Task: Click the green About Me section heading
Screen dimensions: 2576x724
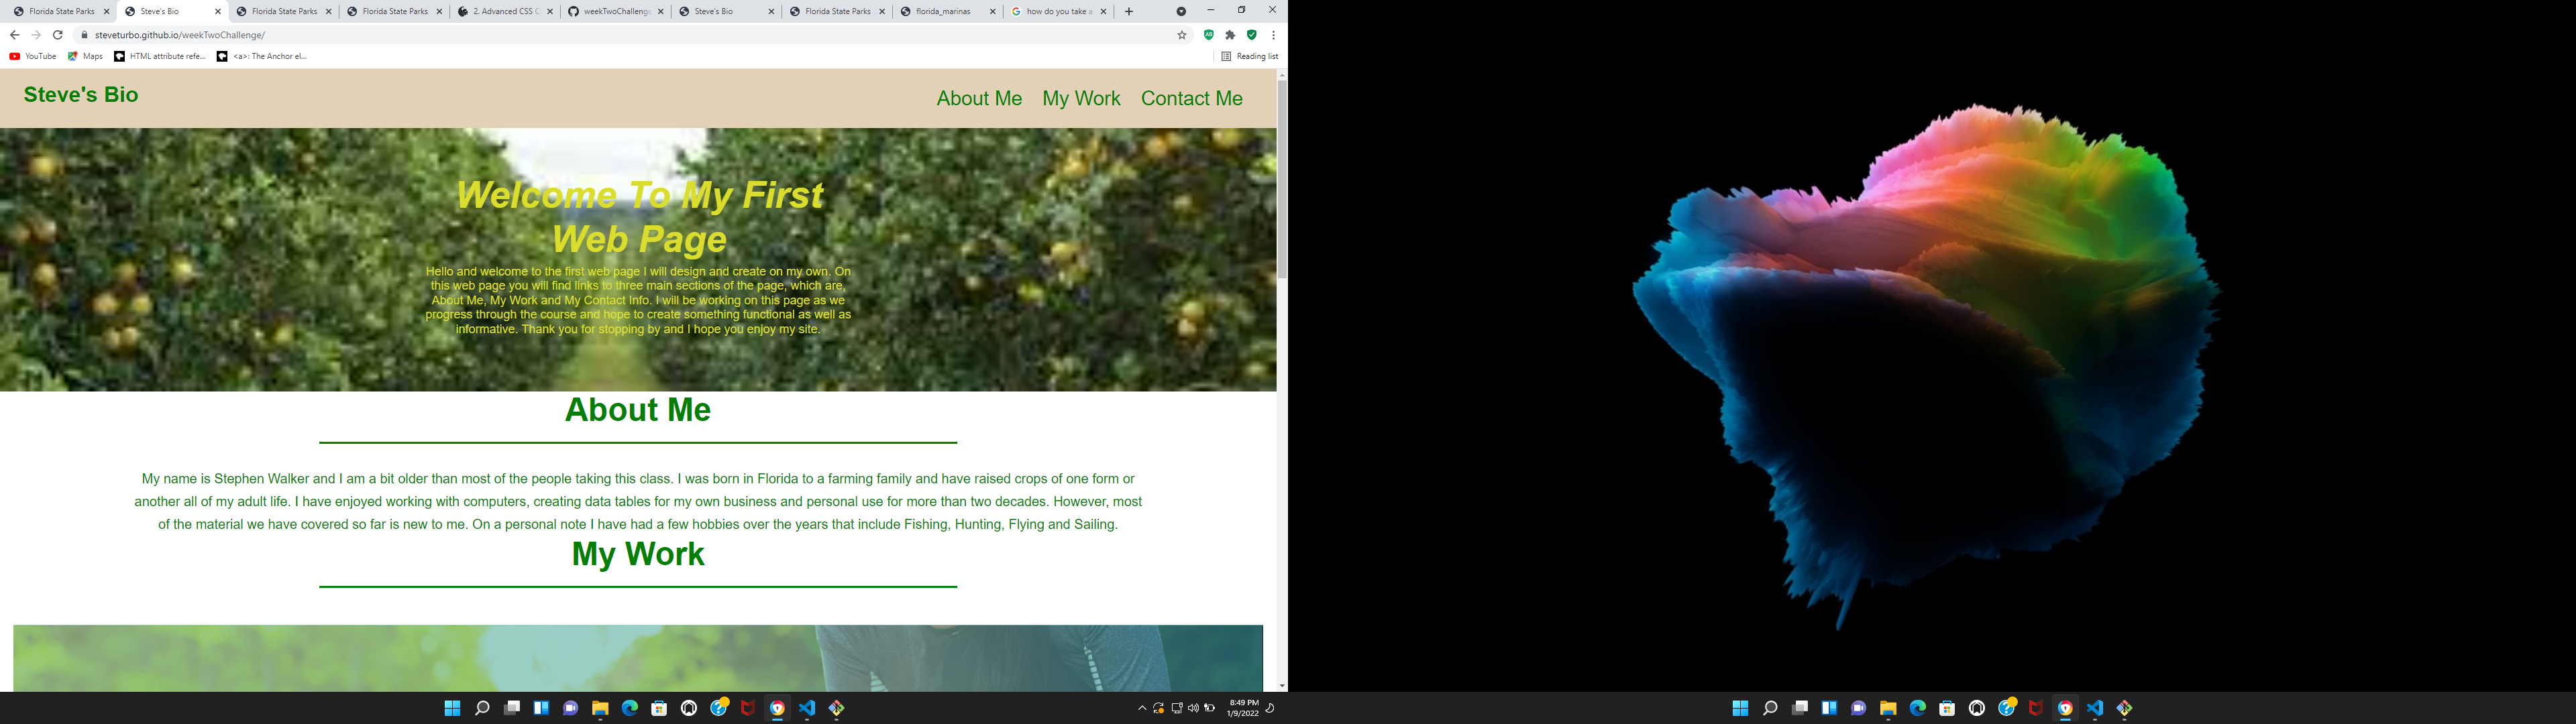Action: 638,410
